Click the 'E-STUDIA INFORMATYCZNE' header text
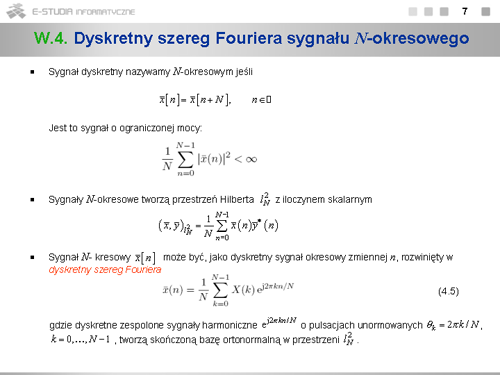This screenshot has height=375, width=500. tap(83, 12)
